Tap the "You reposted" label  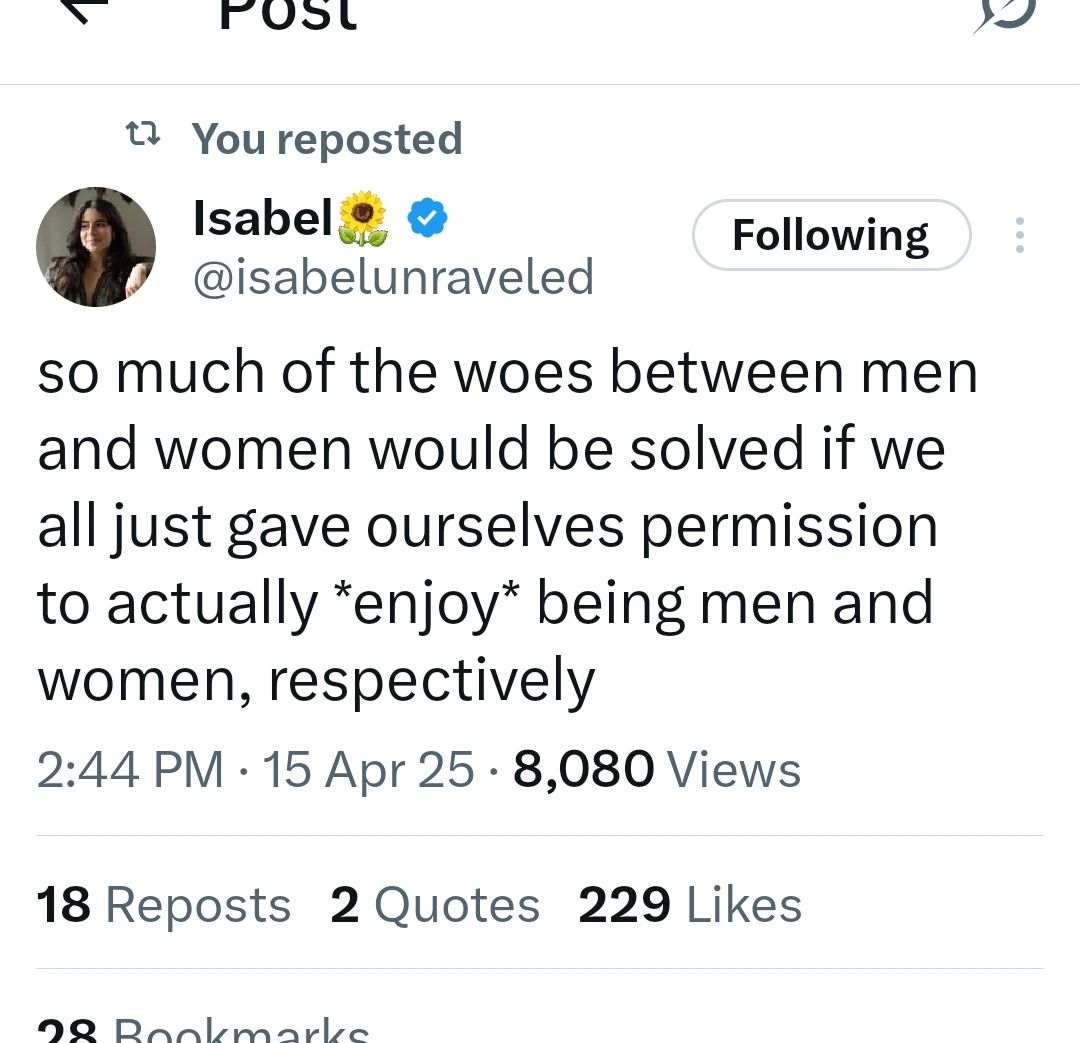point(327,138)
